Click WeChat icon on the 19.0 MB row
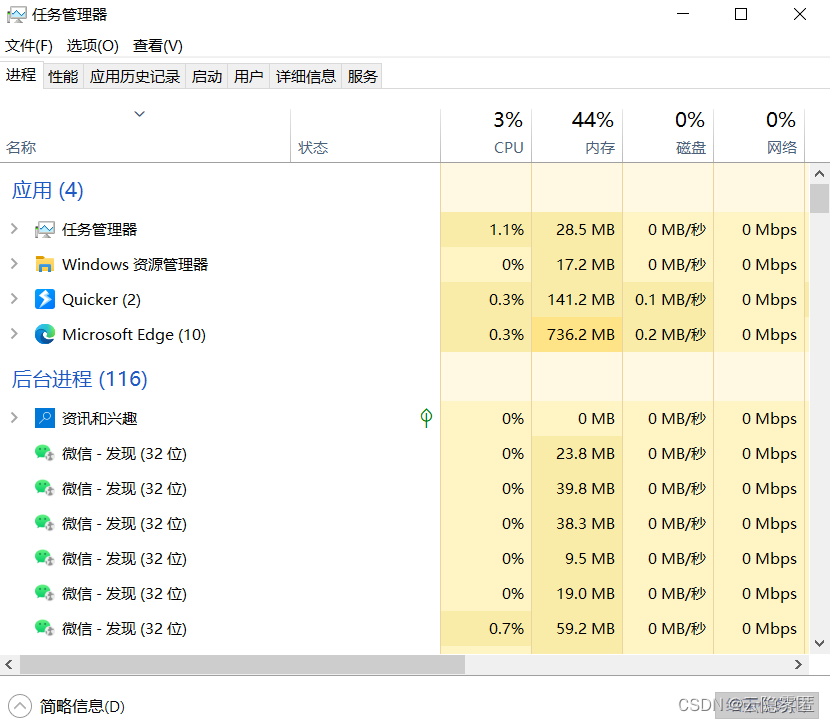Image resolution: width=830 pixels, height=723 pixels. (44, 593)
